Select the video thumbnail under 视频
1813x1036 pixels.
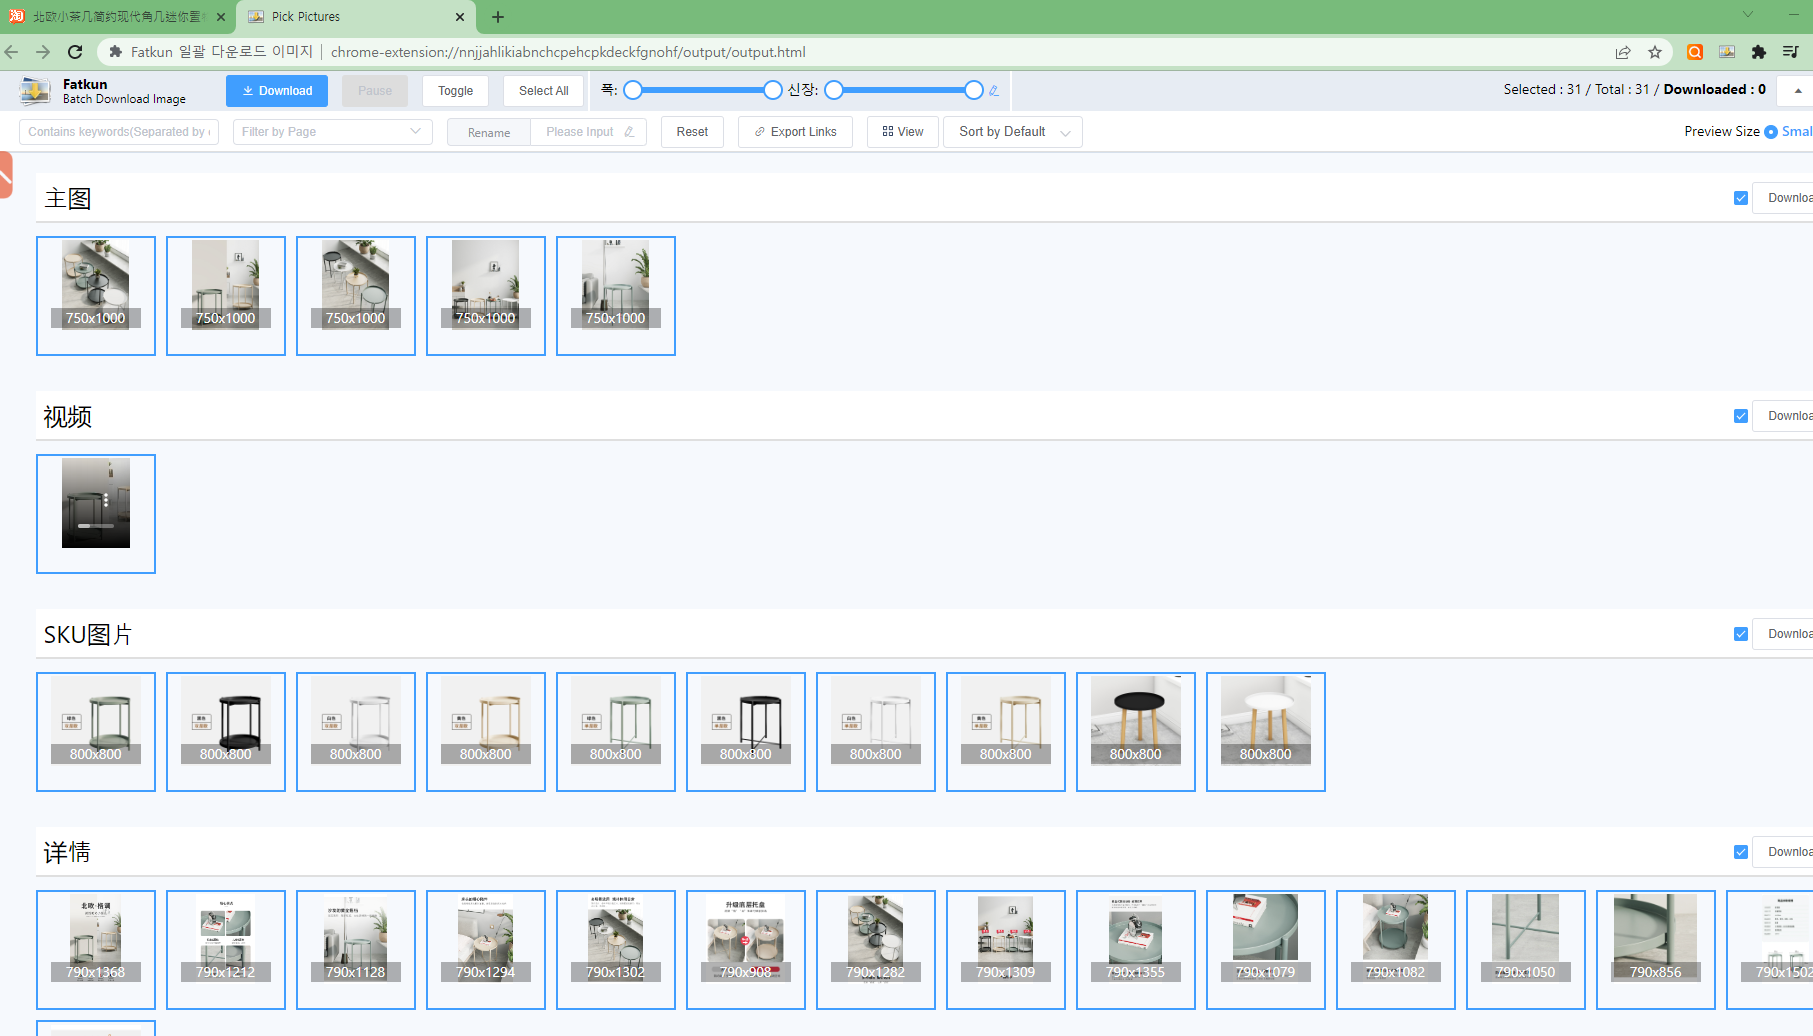pos(96,514)
